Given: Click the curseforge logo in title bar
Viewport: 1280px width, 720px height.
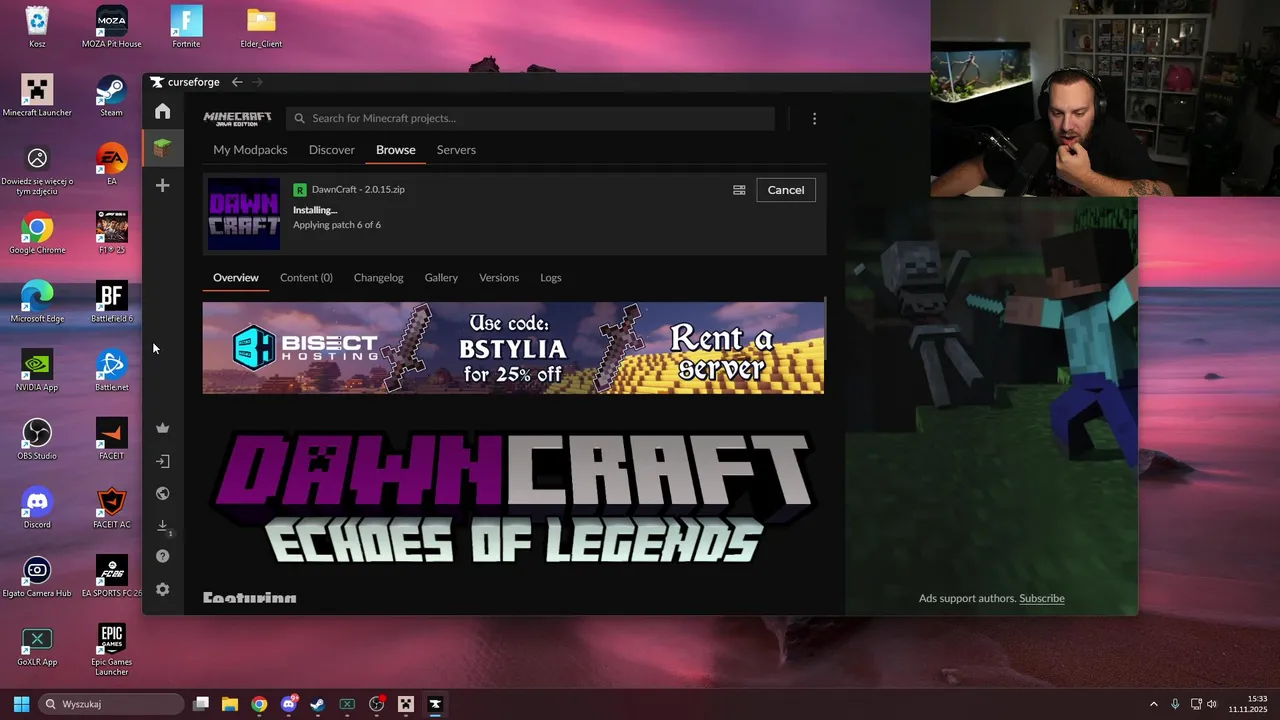Looking at the screenshot, I should (x=185, y=82).
